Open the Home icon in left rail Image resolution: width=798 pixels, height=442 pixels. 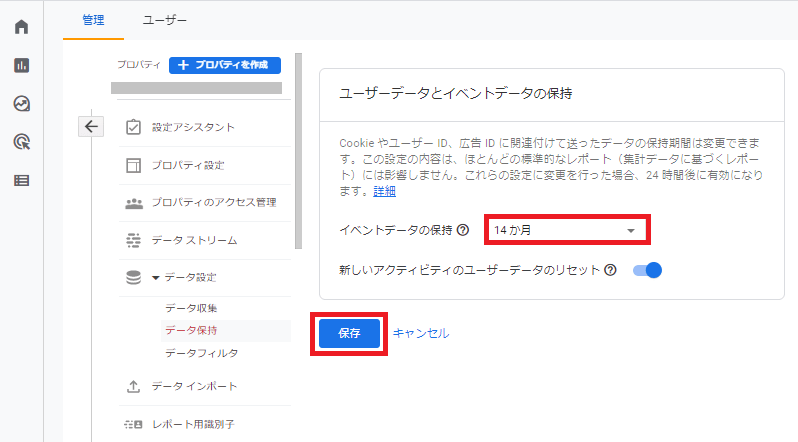click(x=21, y=26)
